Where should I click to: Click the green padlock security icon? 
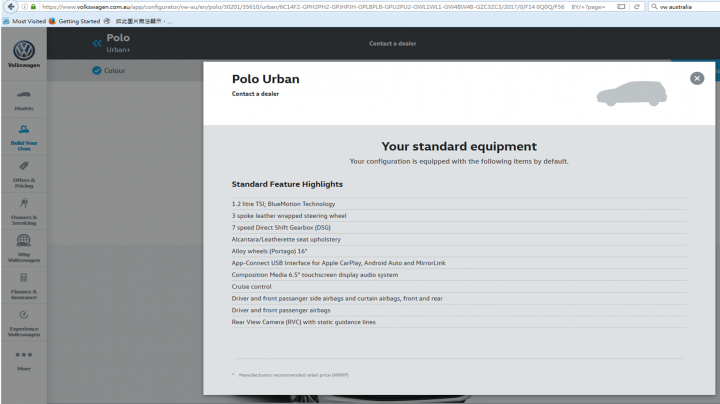(33, 6)
